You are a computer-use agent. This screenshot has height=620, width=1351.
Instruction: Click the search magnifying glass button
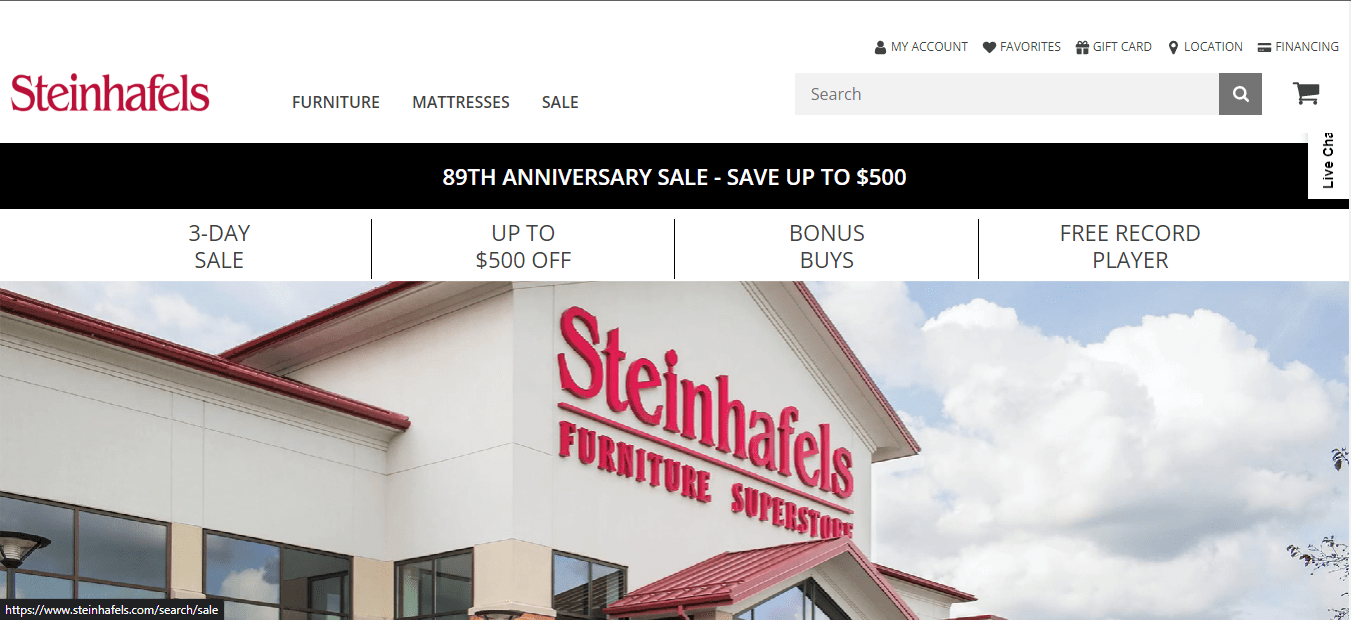coord(1240,94)
